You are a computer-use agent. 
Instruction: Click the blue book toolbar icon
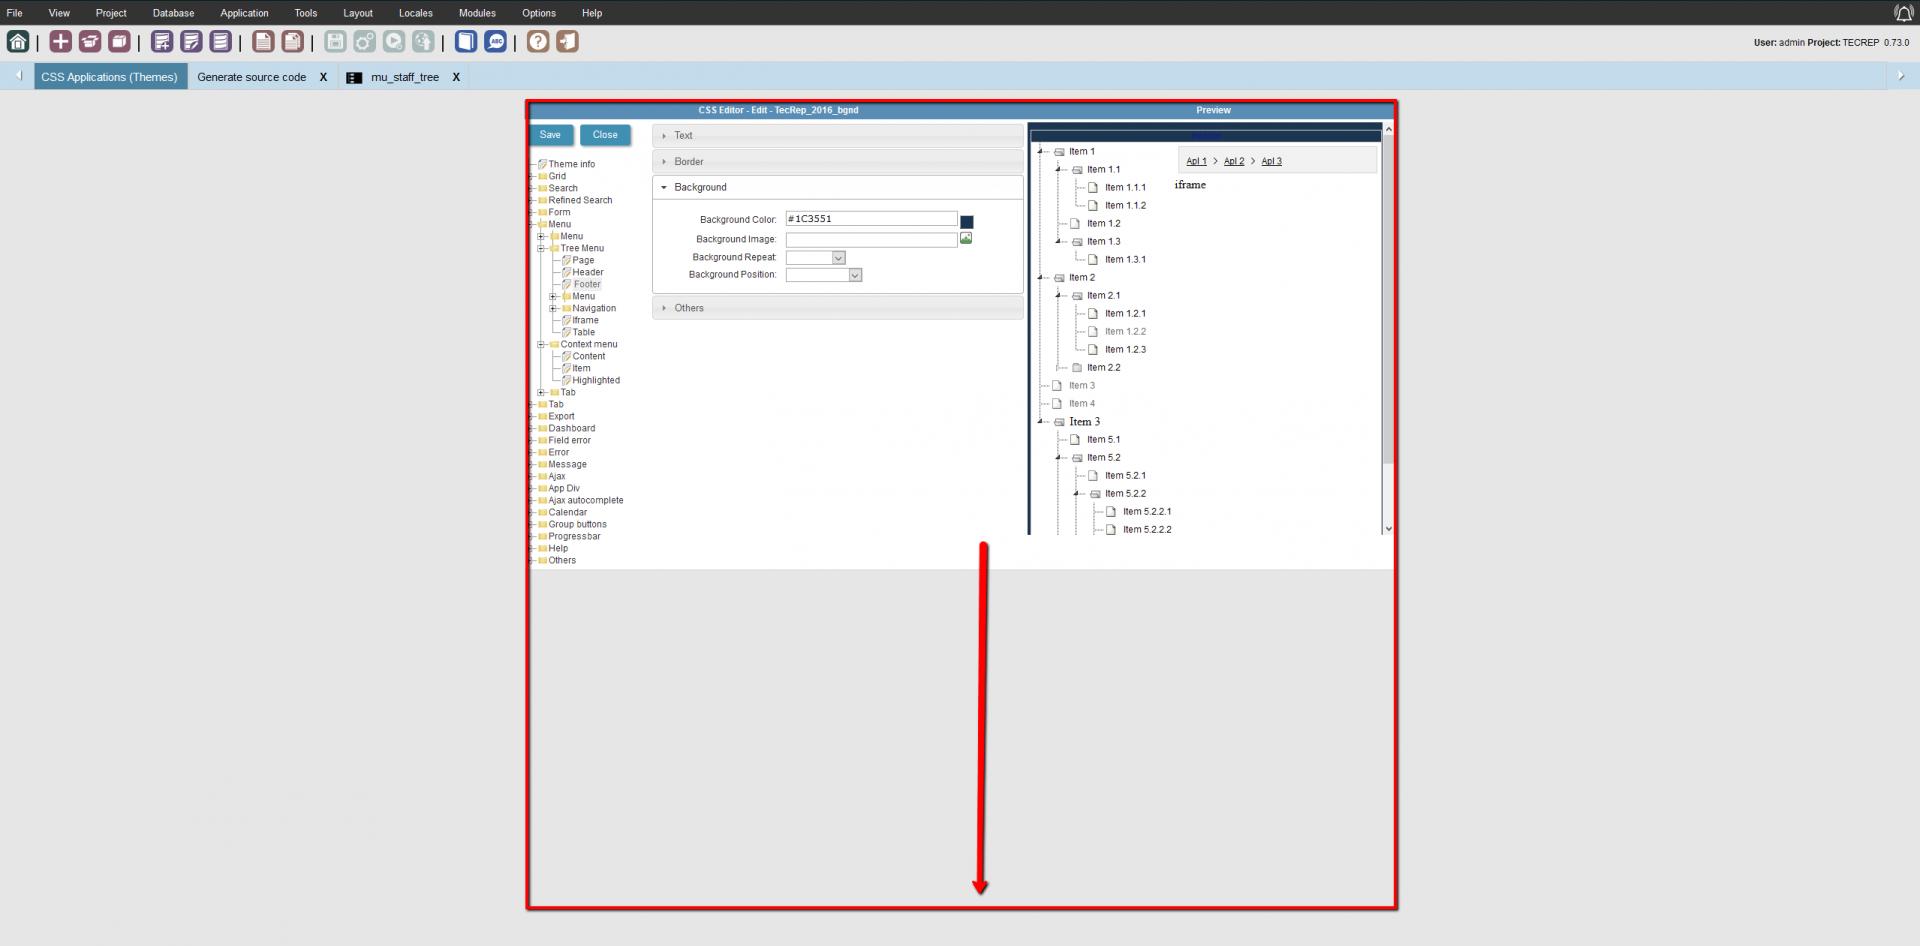(466, 41)
